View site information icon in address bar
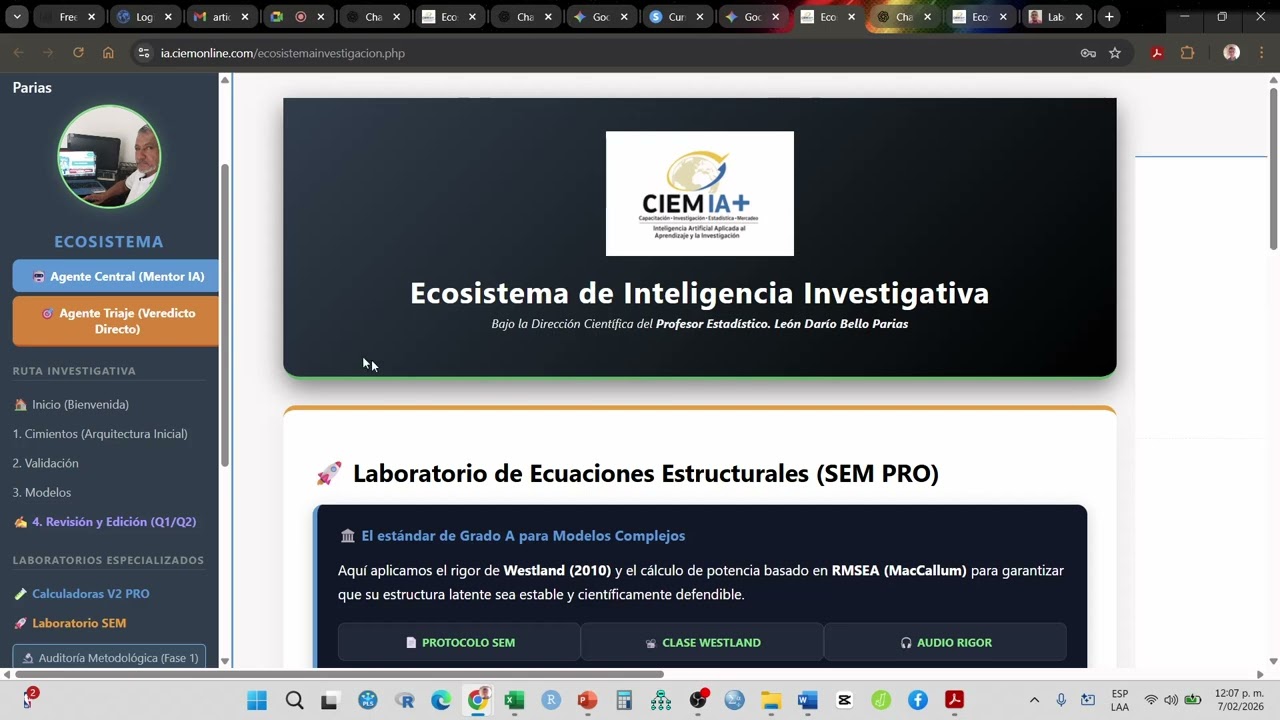The image size is (1280, 720). [x=144, y=53]
